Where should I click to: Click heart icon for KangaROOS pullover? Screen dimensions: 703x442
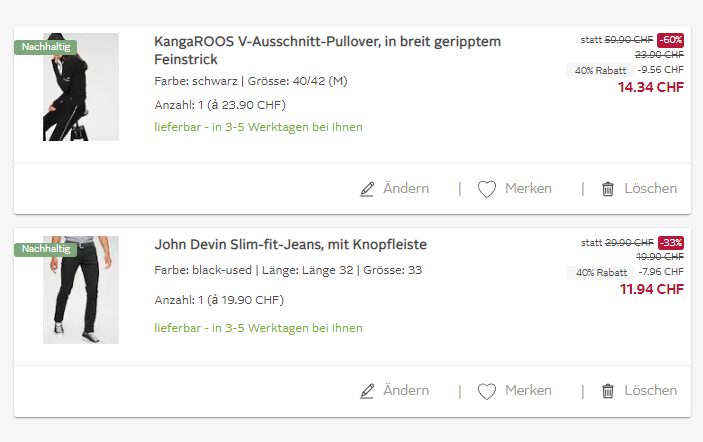coord(487,189)
